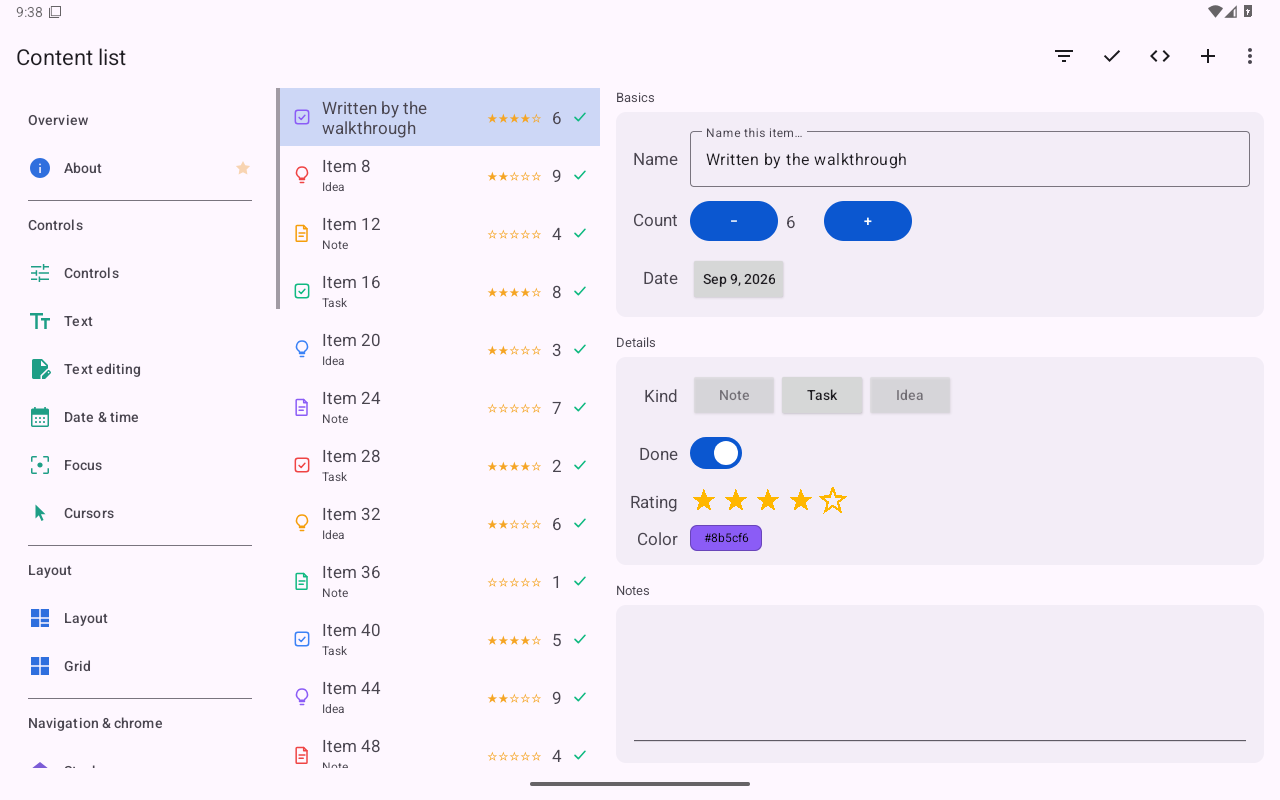Open the Text editing page
The height and width of the screenshot is (800, 1280).
140,369
